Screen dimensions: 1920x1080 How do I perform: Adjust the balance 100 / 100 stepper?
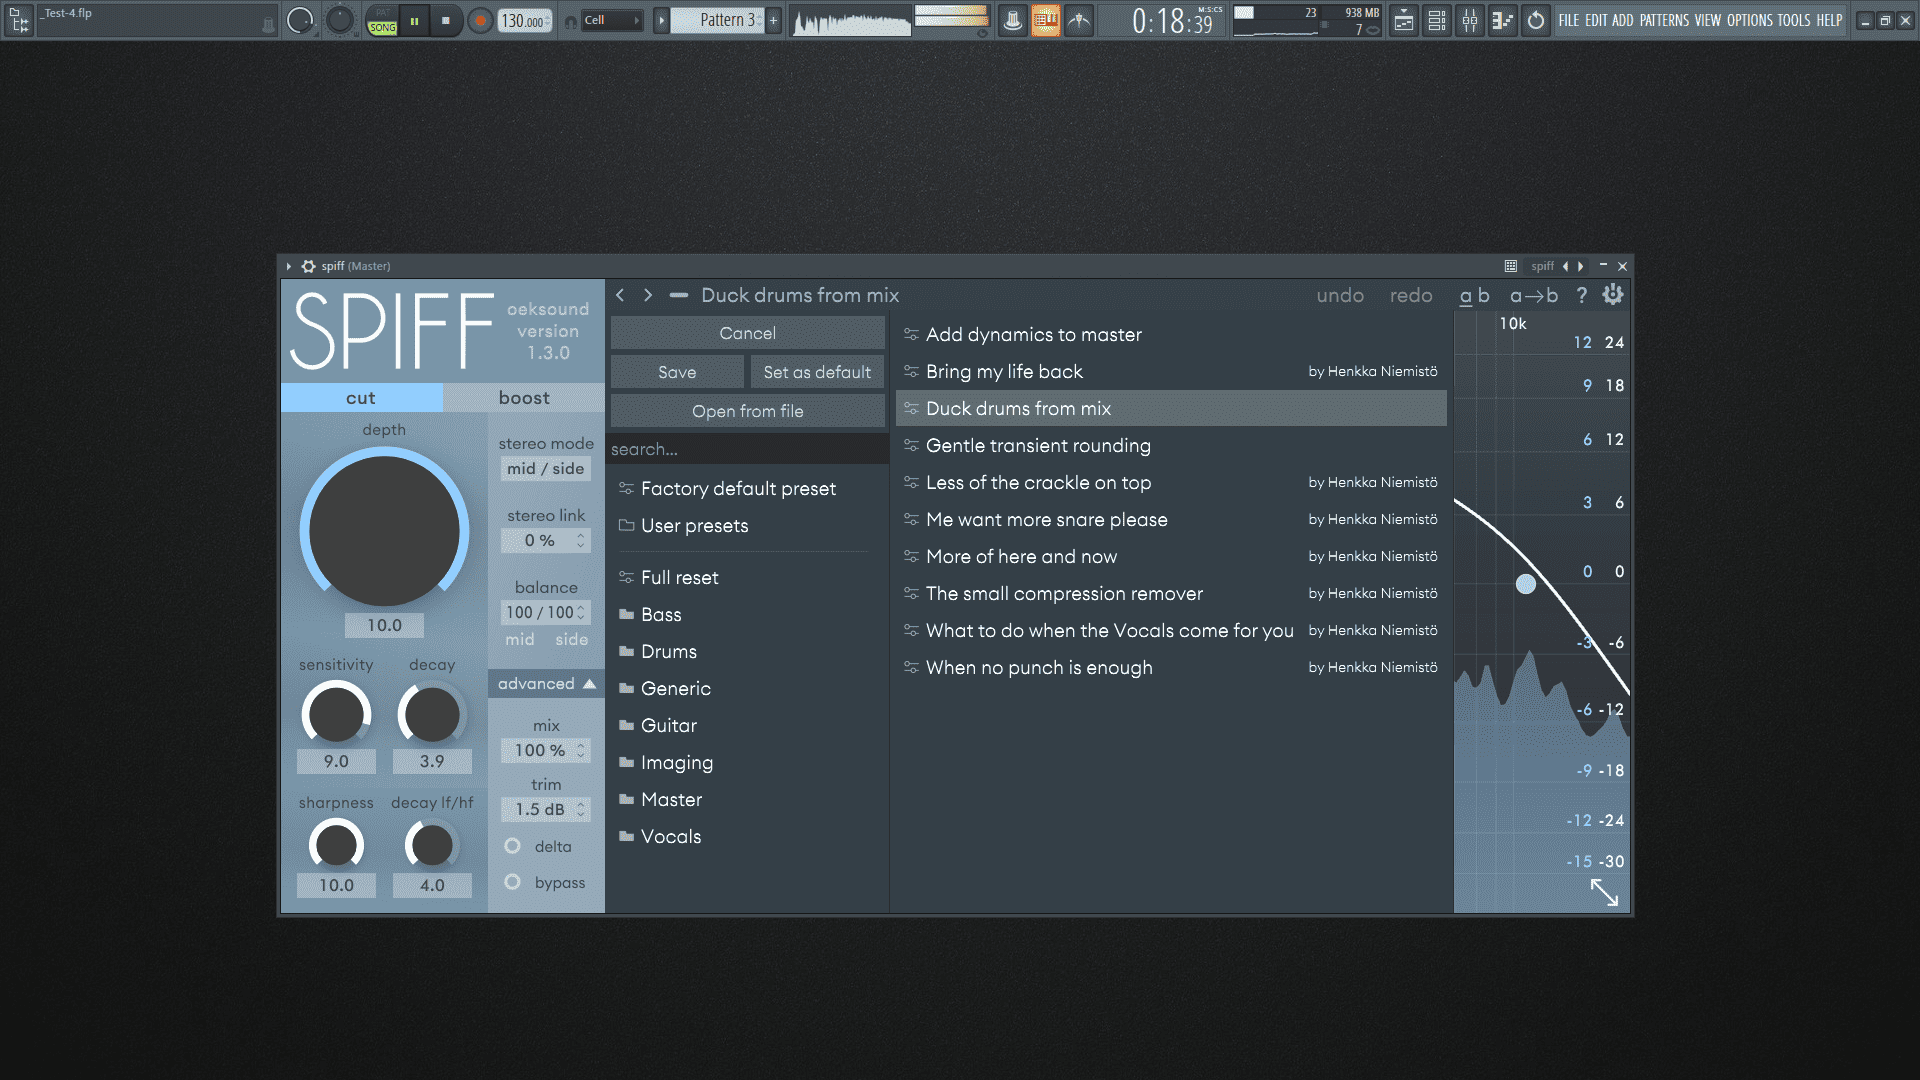tap(546, 612)
